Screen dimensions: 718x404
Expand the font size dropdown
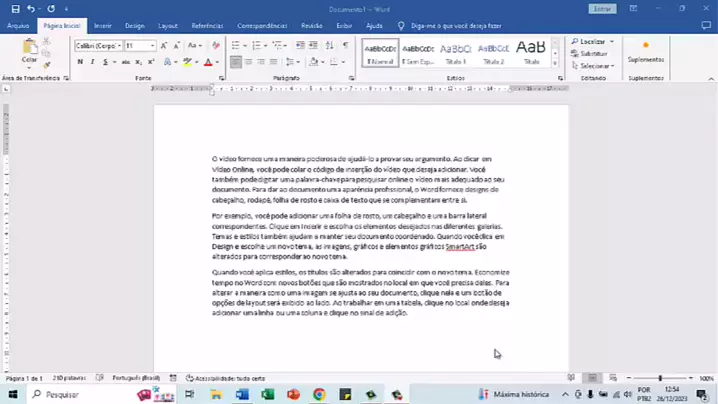(x=153, y=45)
